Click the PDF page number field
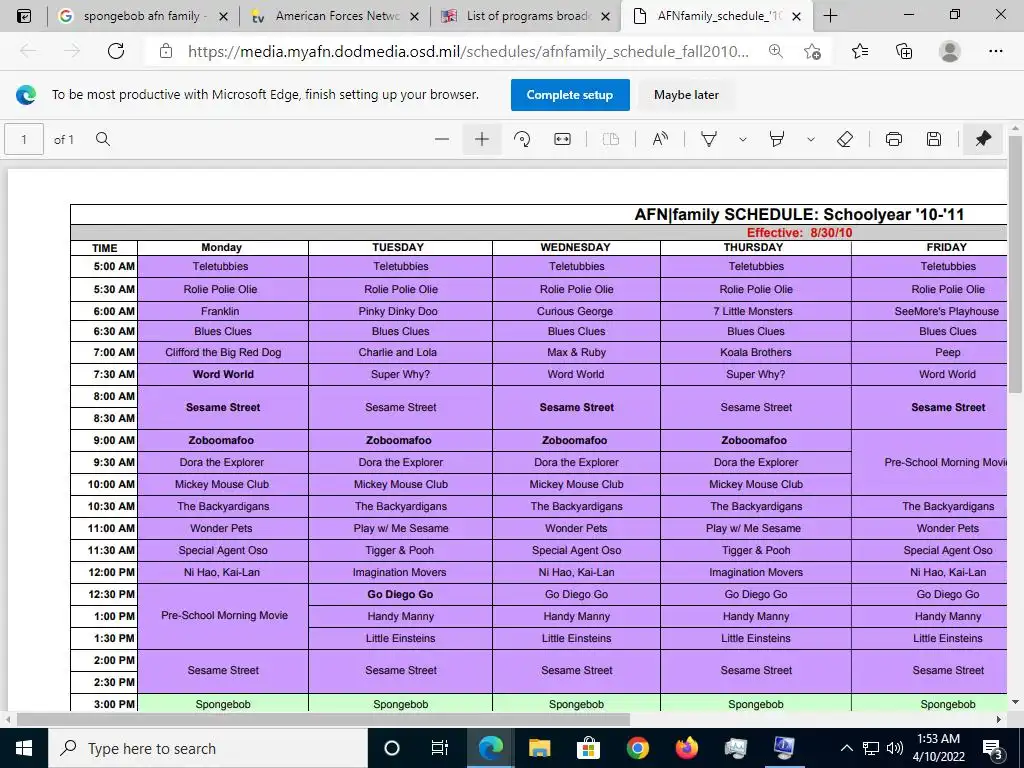Screen dimensions: 1024x768 pos(24,139)
